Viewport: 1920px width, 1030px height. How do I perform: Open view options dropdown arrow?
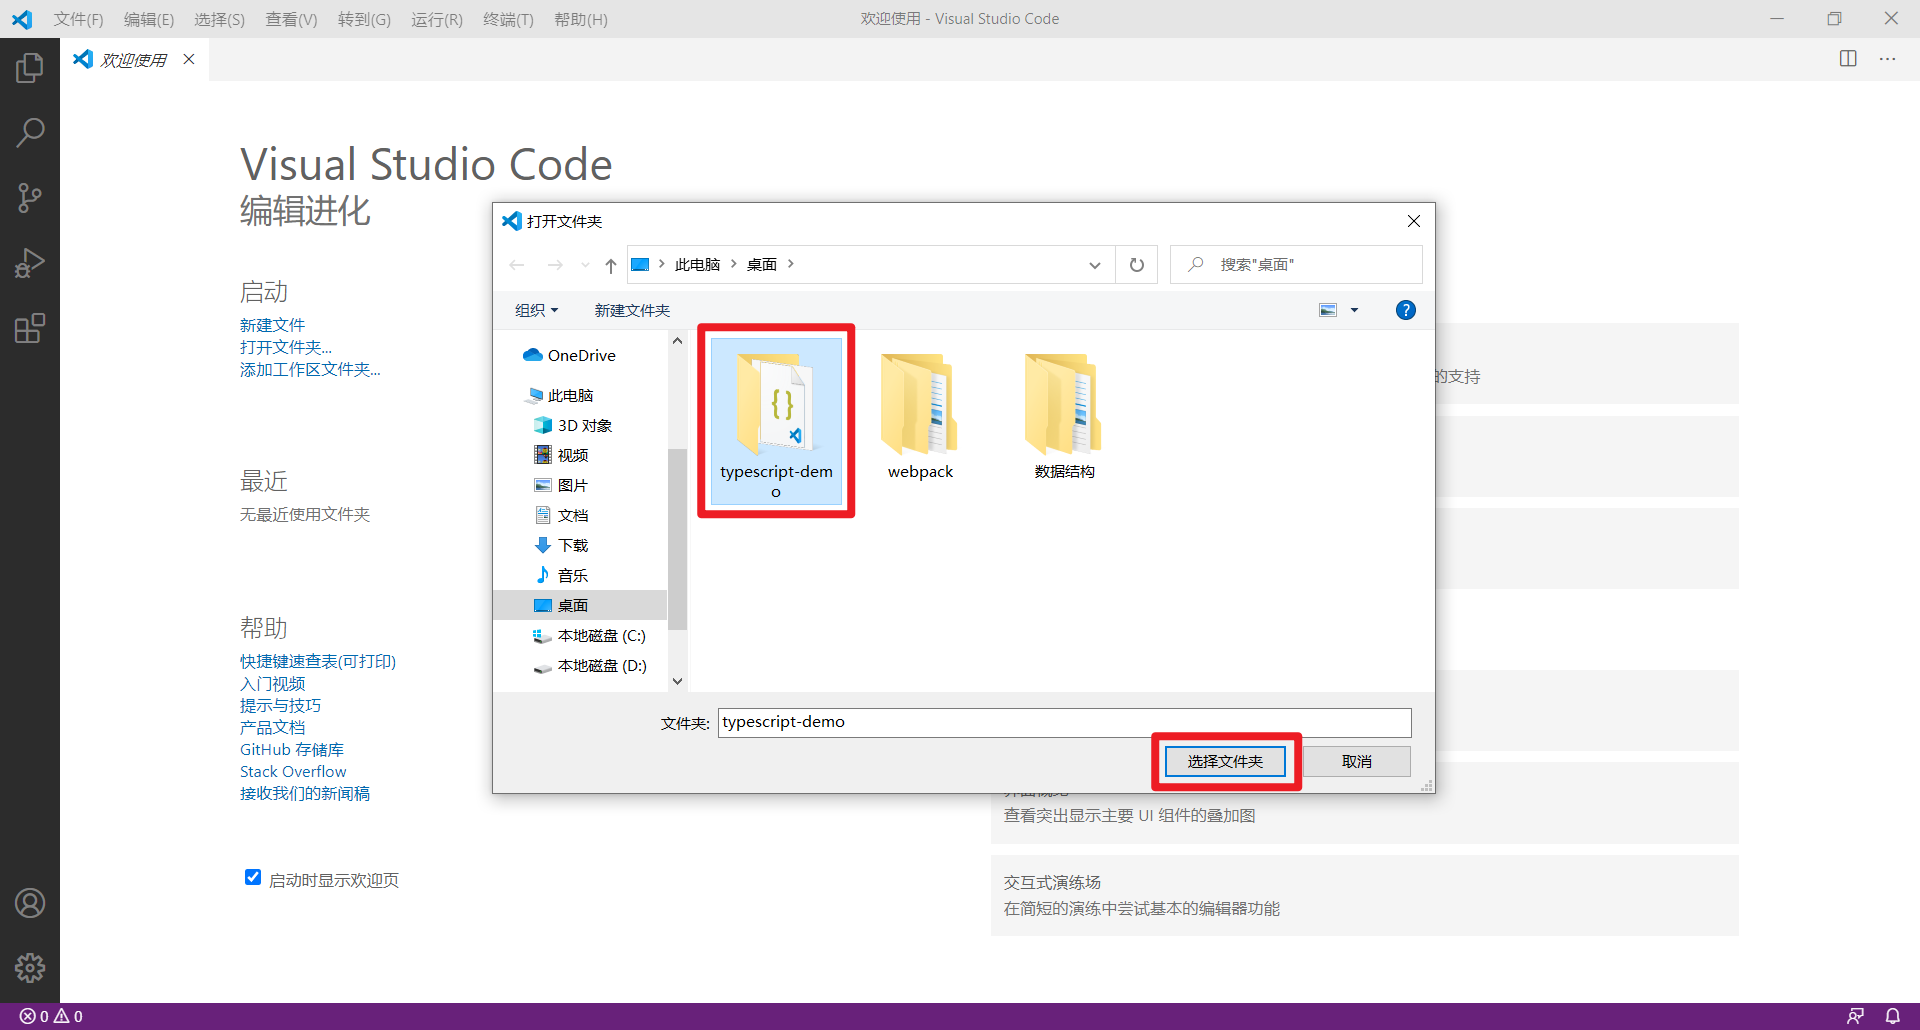pos(1354,310)
